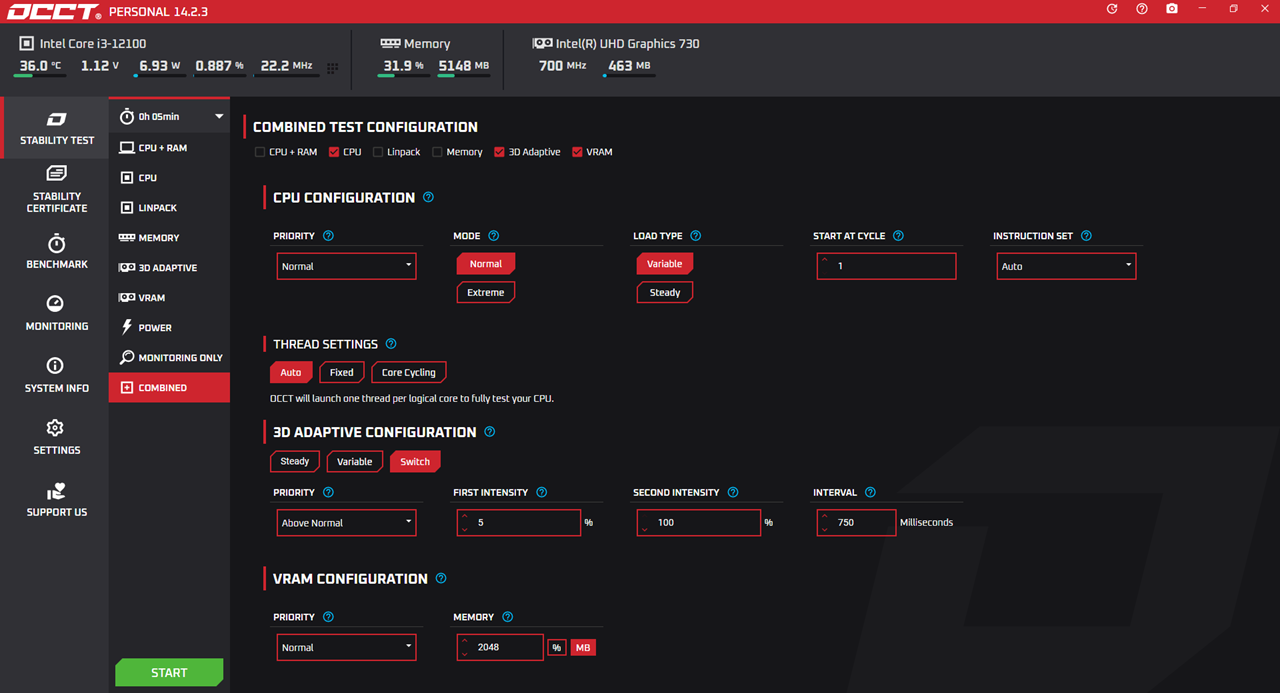Select Monitoring Only mode
Screen dimensions: 1280x693
click(169, 358)
